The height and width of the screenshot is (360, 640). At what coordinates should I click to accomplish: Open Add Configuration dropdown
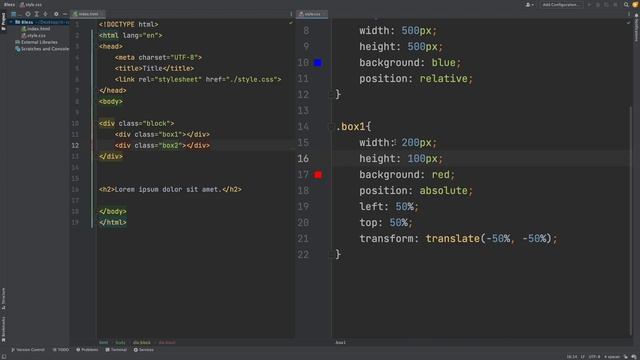[561, 4]
